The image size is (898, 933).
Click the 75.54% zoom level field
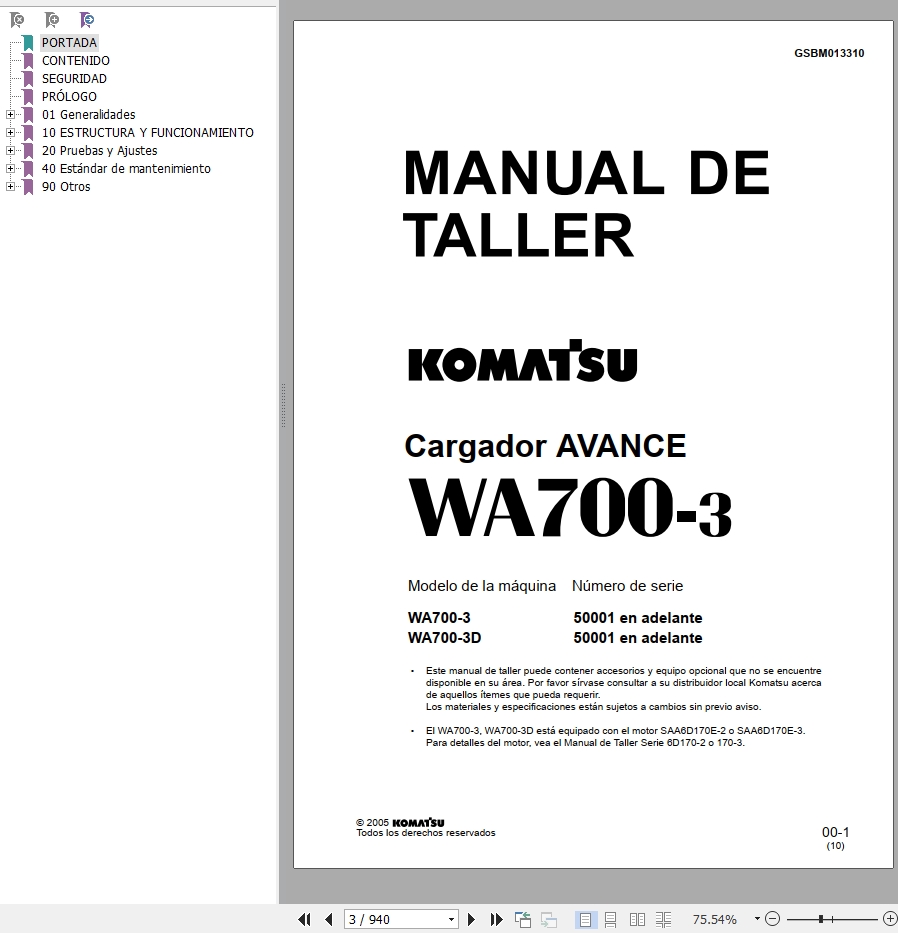715,919
